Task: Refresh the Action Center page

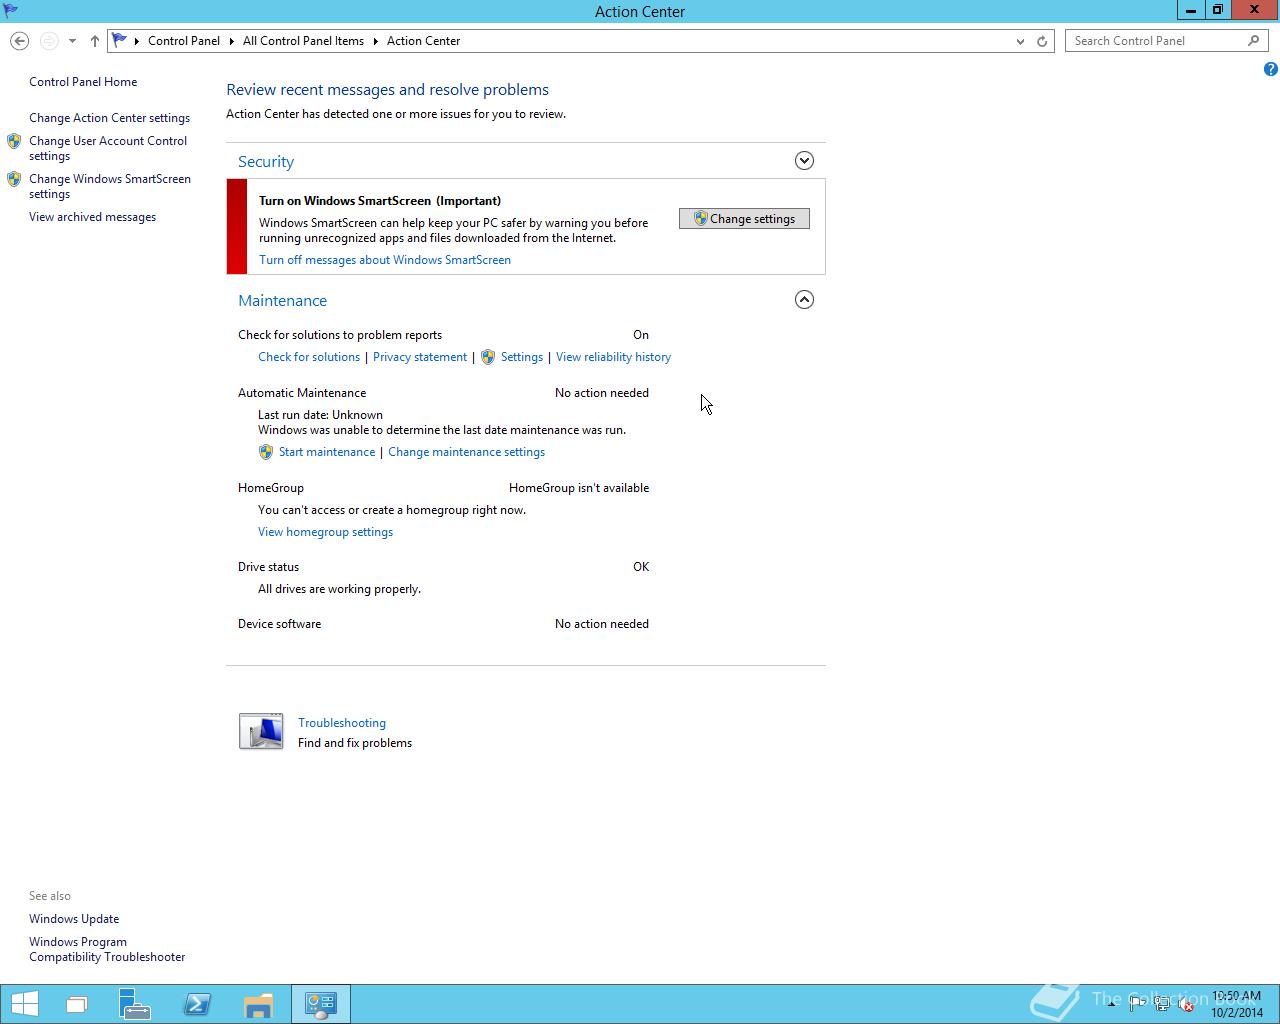Action: tap(1042, 41)
